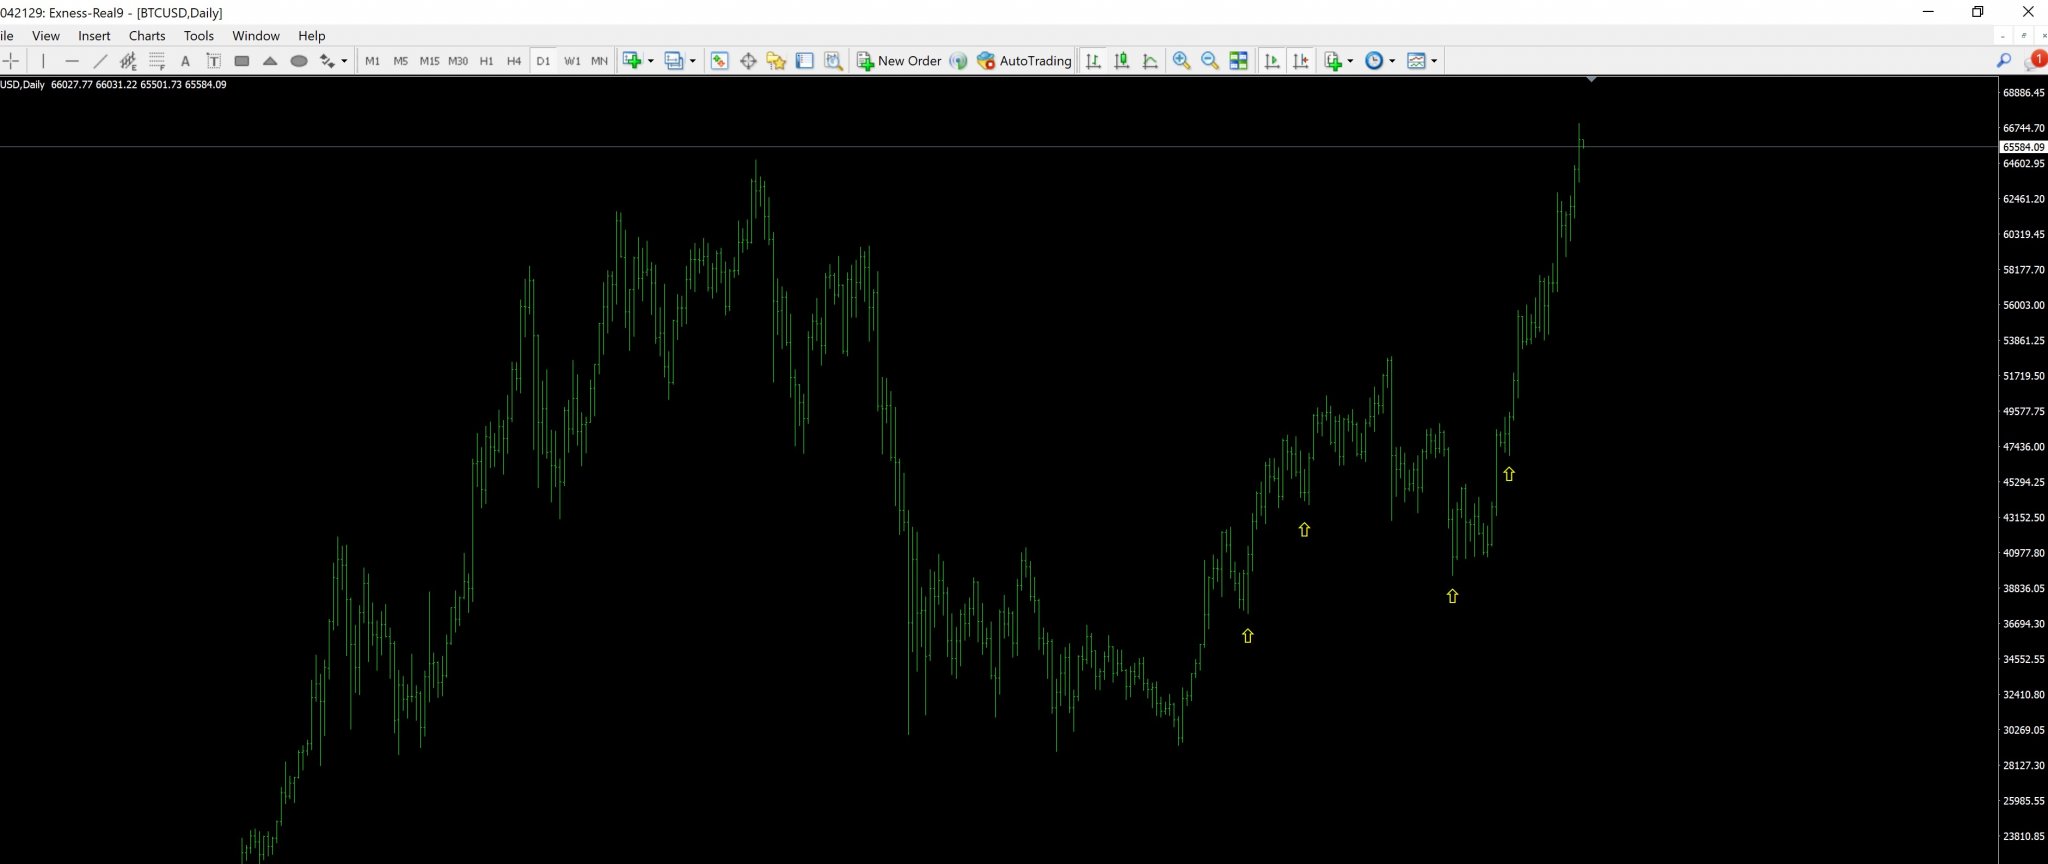Select the Equidistant Channel tool
Screen dimensions: 2048x864
click(x=128, y=61)
